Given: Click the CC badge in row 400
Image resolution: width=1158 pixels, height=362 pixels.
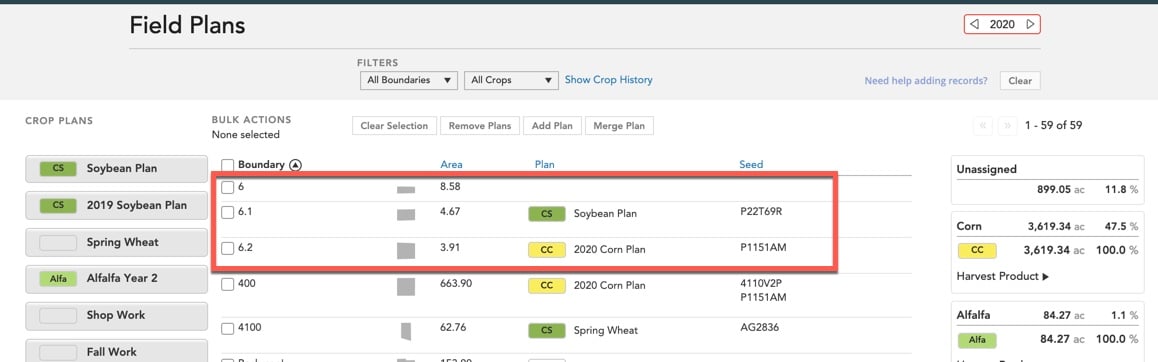Looking at the screenshot, I should (x=547, y=286).
